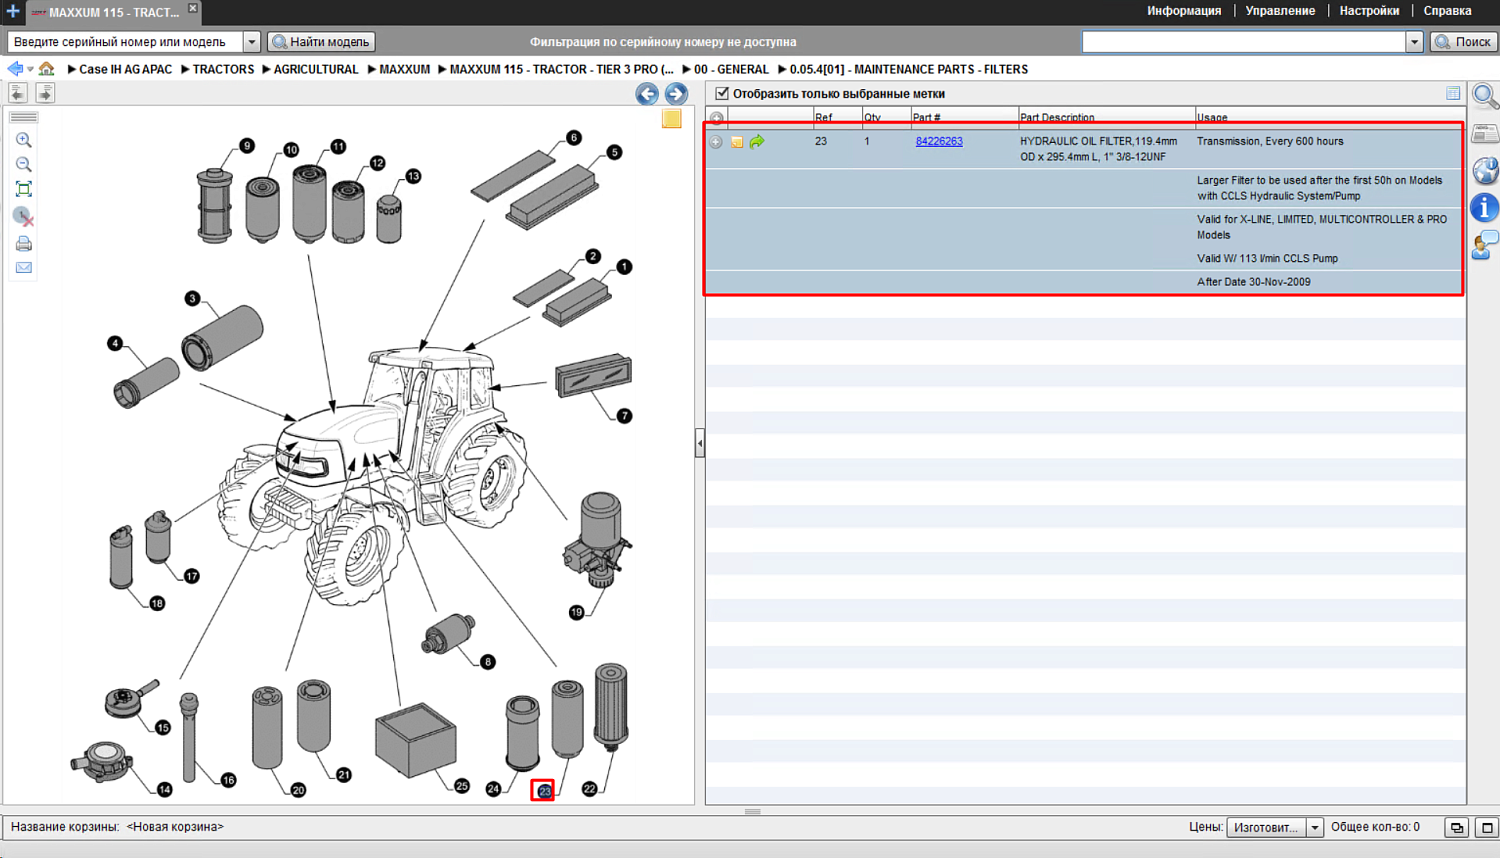The height and width of the screenshot is (858, 1500).
Task: Click the maximize panel icon in status bar
Action: (x=1487, y=827)
